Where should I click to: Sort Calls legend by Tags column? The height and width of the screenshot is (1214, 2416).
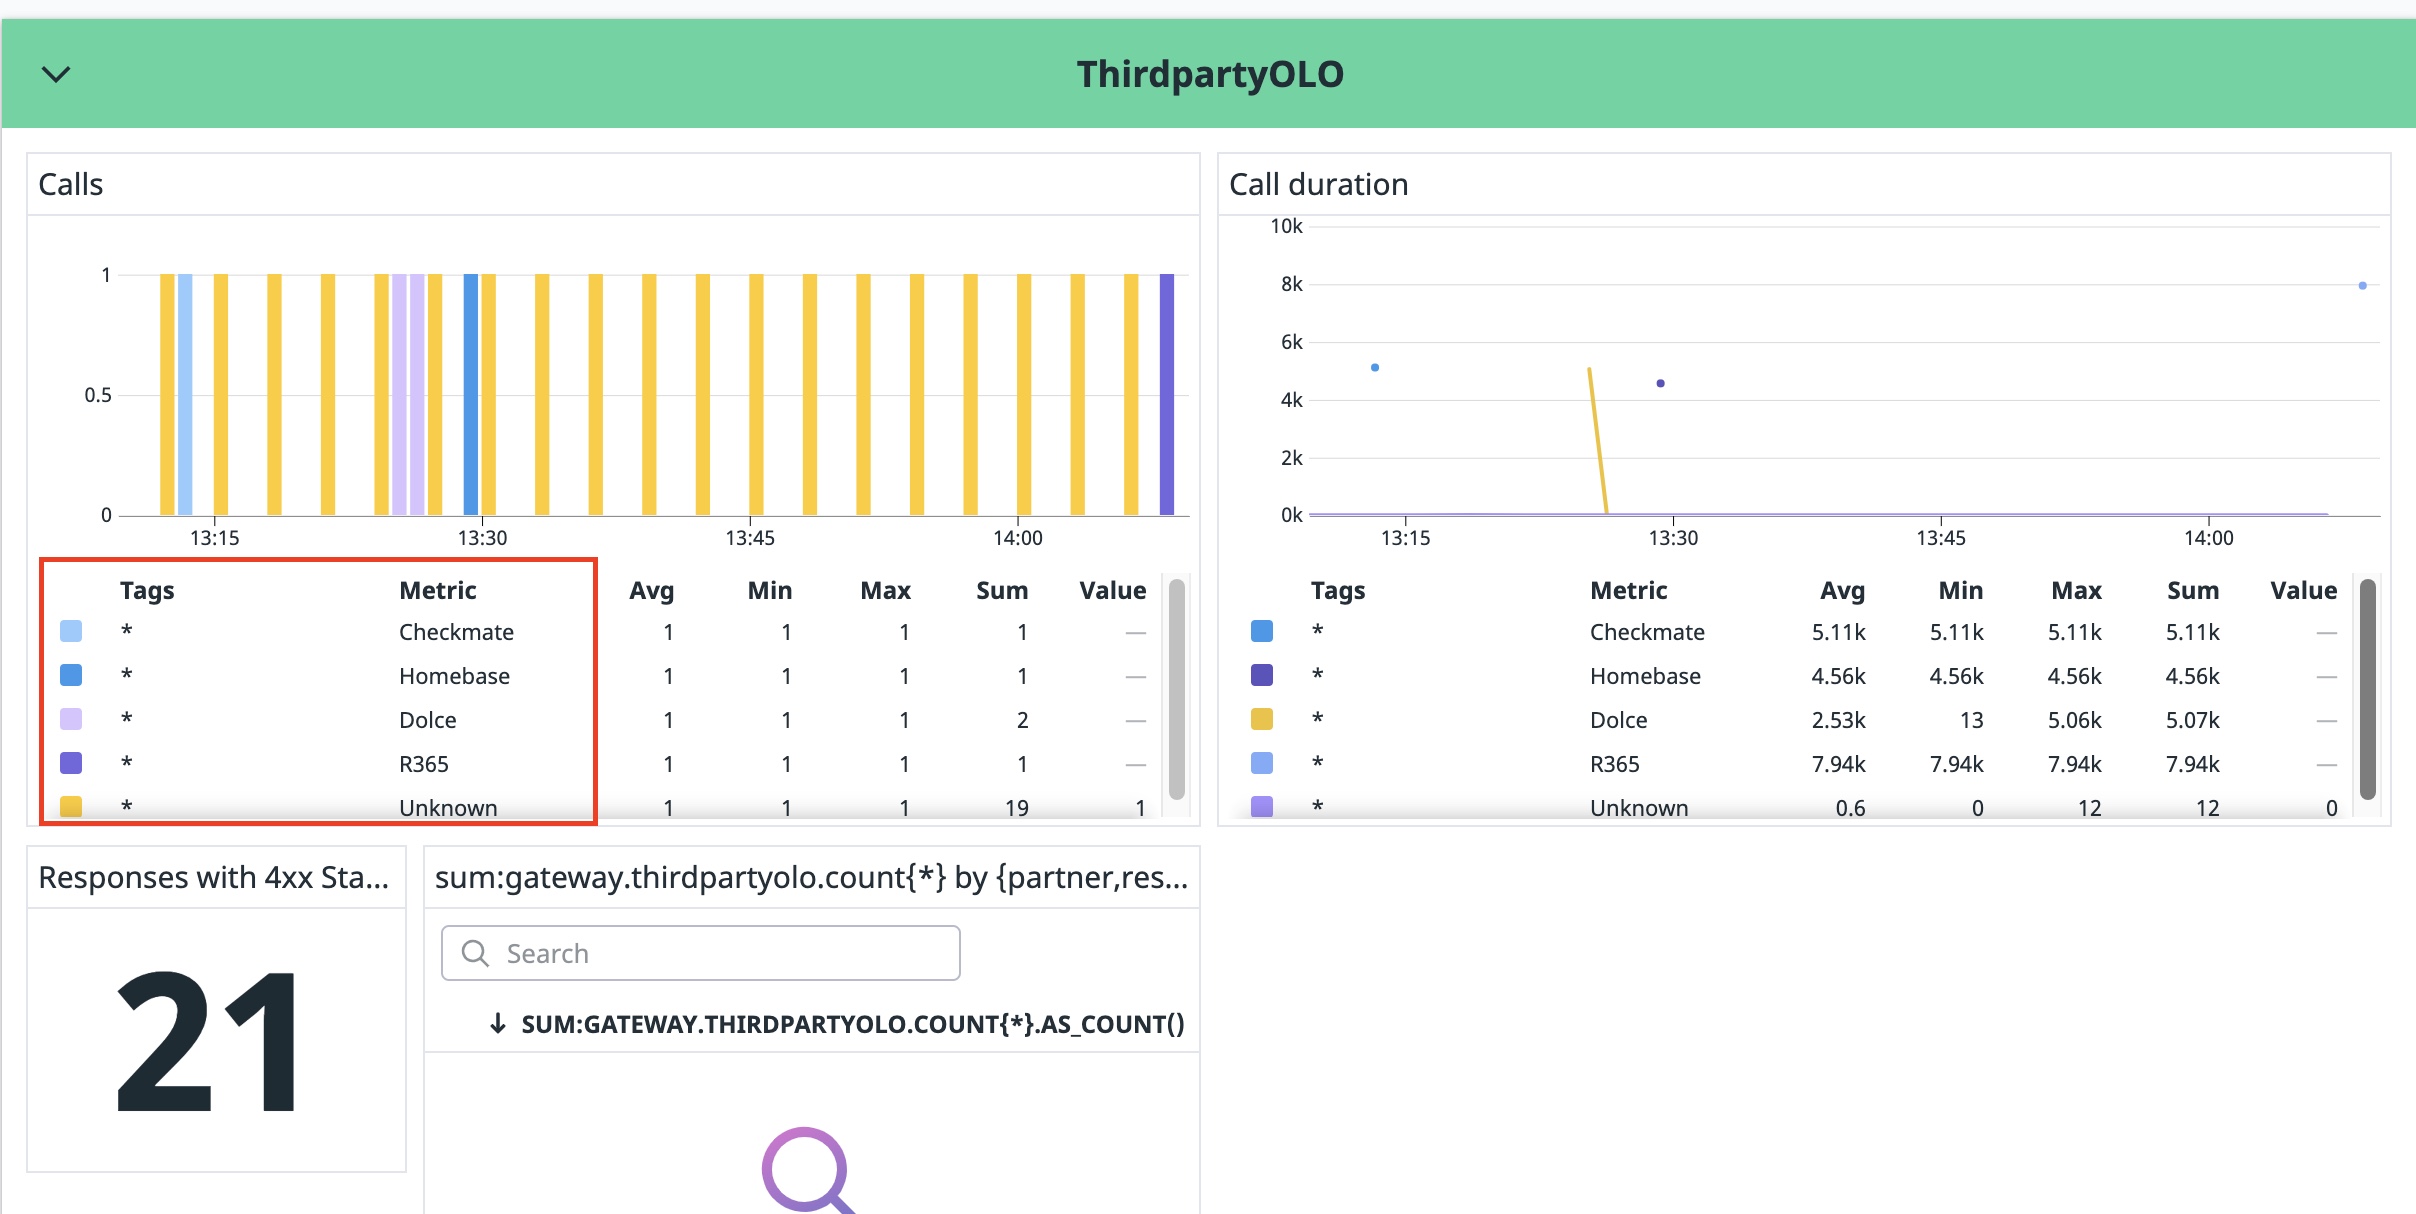[147, 590]
